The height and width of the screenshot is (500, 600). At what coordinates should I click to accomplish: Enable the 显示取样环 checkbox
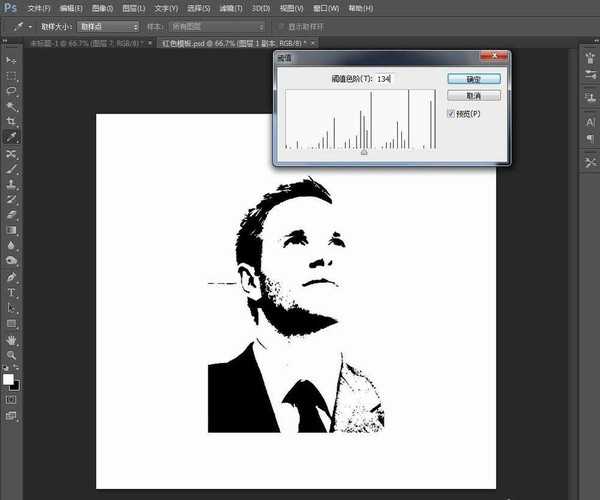pyautogui.click(x=281, y=26)
